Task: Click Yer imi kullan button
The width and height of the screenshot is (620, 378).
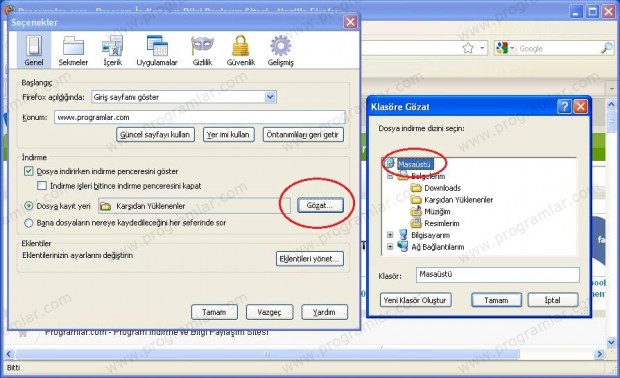Action: point(228,135)
